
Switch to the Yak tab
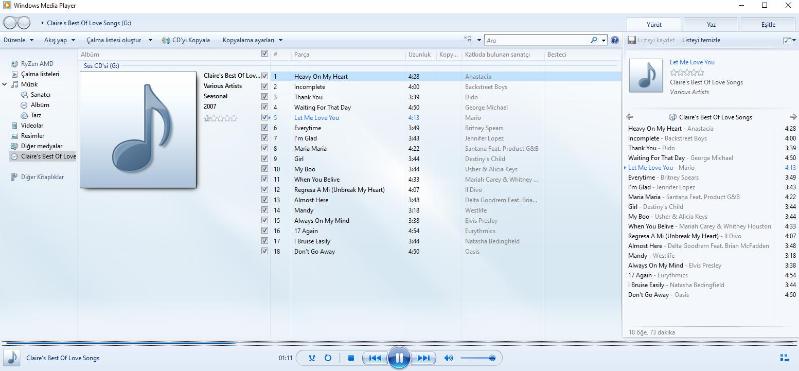point(710,24)
